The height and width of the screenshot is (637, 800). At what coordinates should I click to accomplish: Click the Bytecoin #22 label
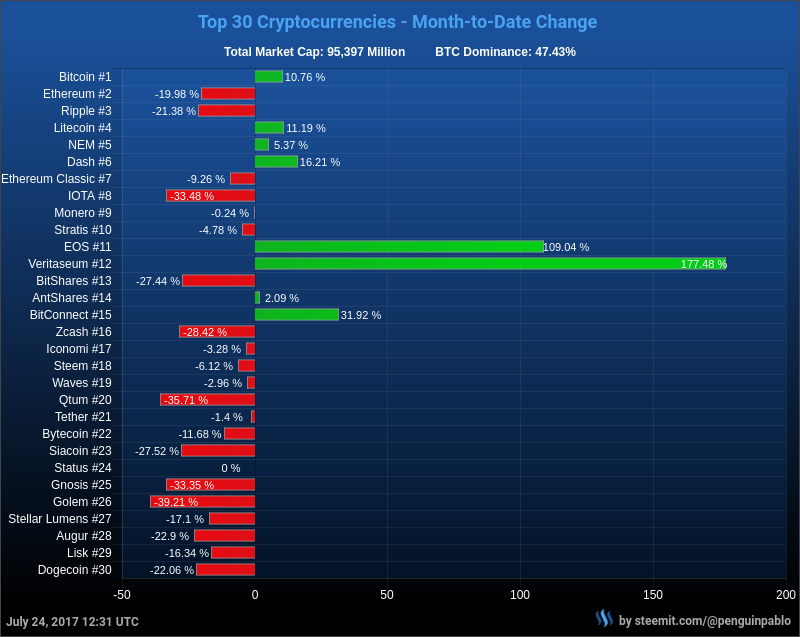(x=77, y=434)
